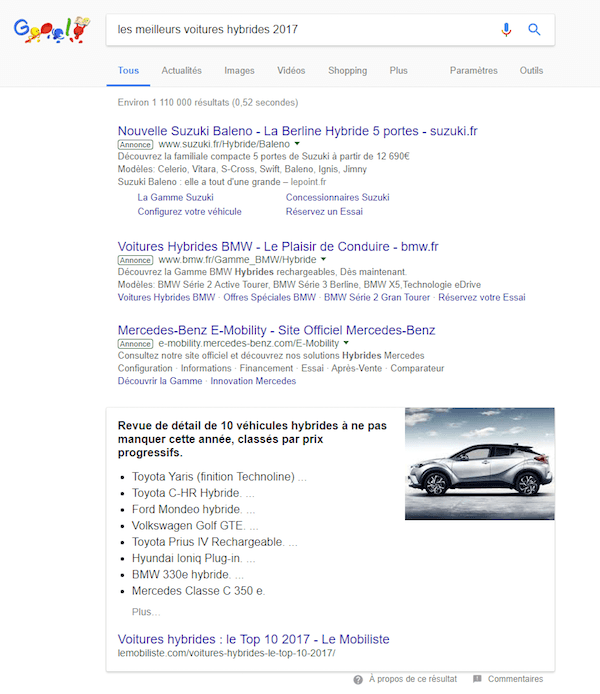Open Réservez votre Essai BMW sitelink
The image size is (600, 694).
(482, 297)
